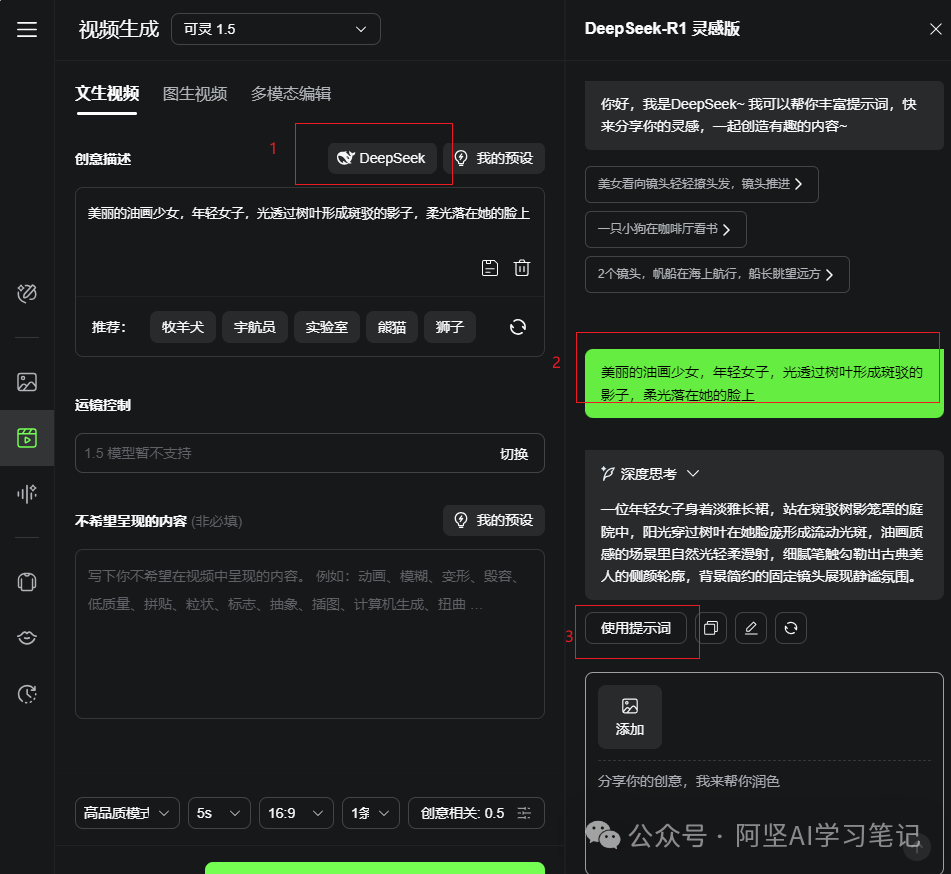This screenshot has height=874, width=951.
Task: Regenerate the DeepSeek prompt
Action: (791, 628)
